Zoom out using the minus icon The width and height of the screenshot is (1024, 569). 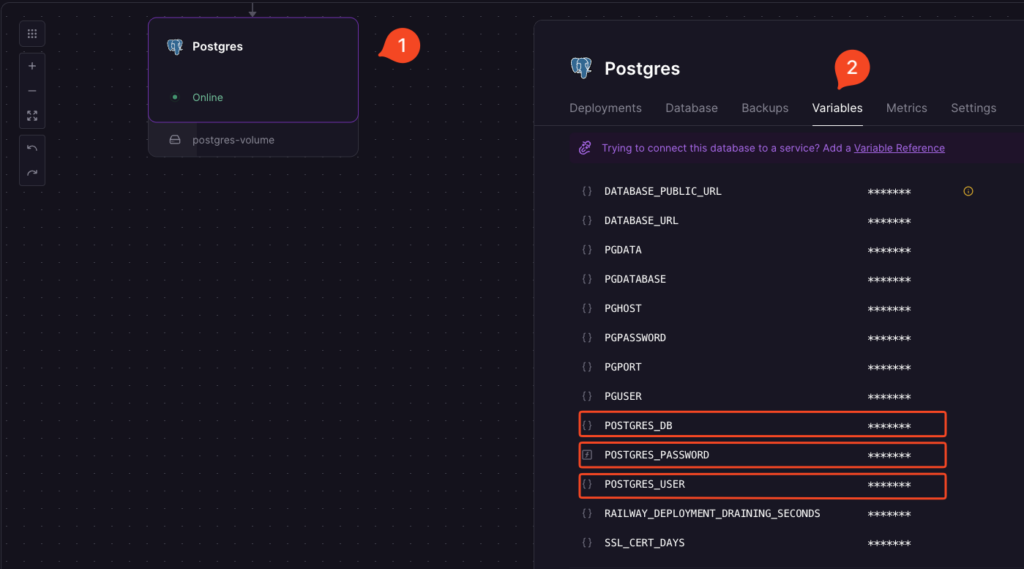[x=32, y=91]
